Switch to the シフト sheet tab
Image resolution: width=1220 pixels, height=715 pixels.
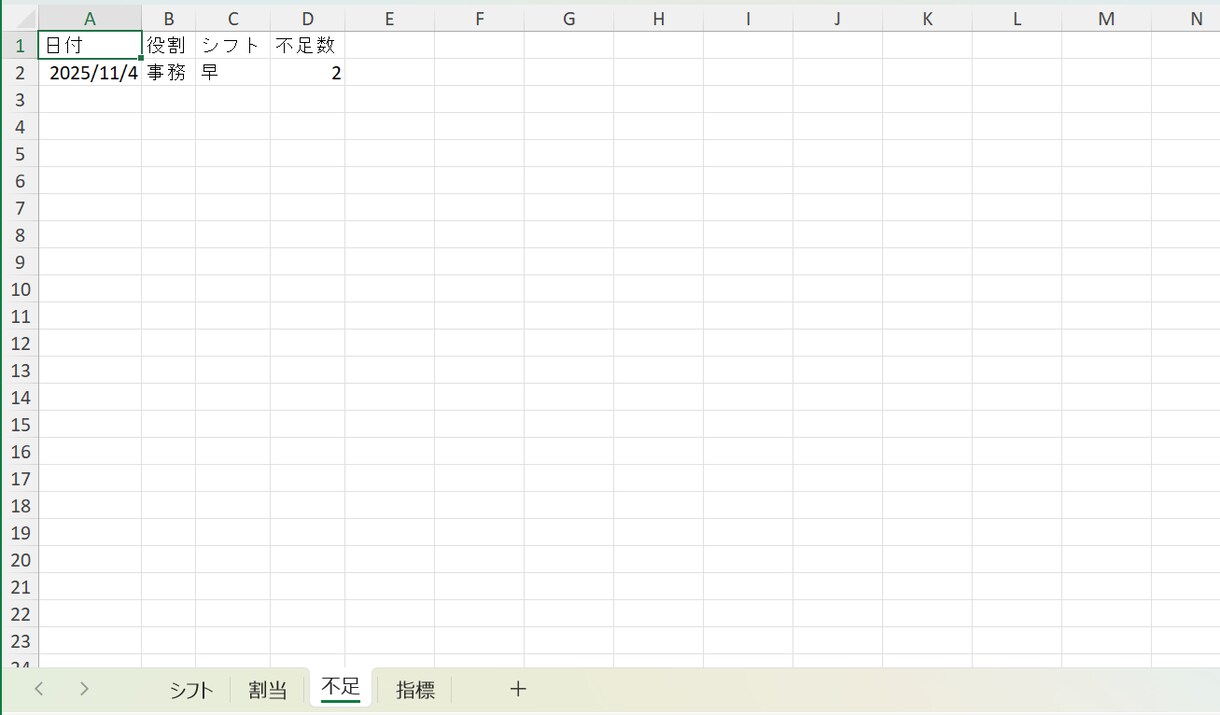(x=191, y=689)
